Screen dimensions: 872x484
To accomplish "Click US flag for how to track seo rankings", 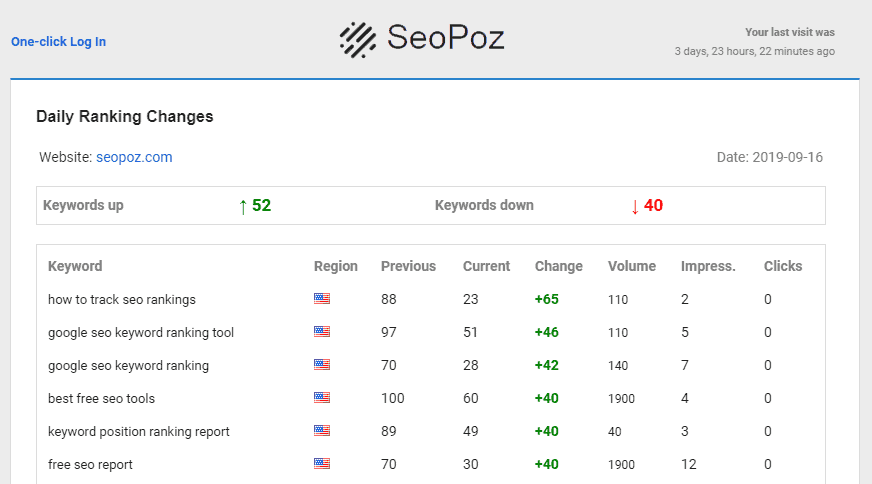I will pos(322,299).
